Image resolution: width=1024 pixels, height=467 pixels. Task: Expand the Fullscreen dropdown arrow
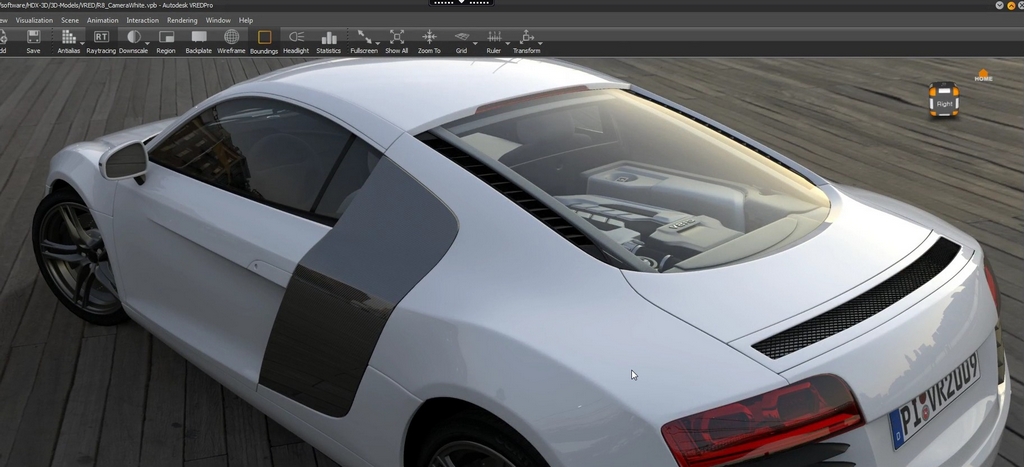pos(377,43)
